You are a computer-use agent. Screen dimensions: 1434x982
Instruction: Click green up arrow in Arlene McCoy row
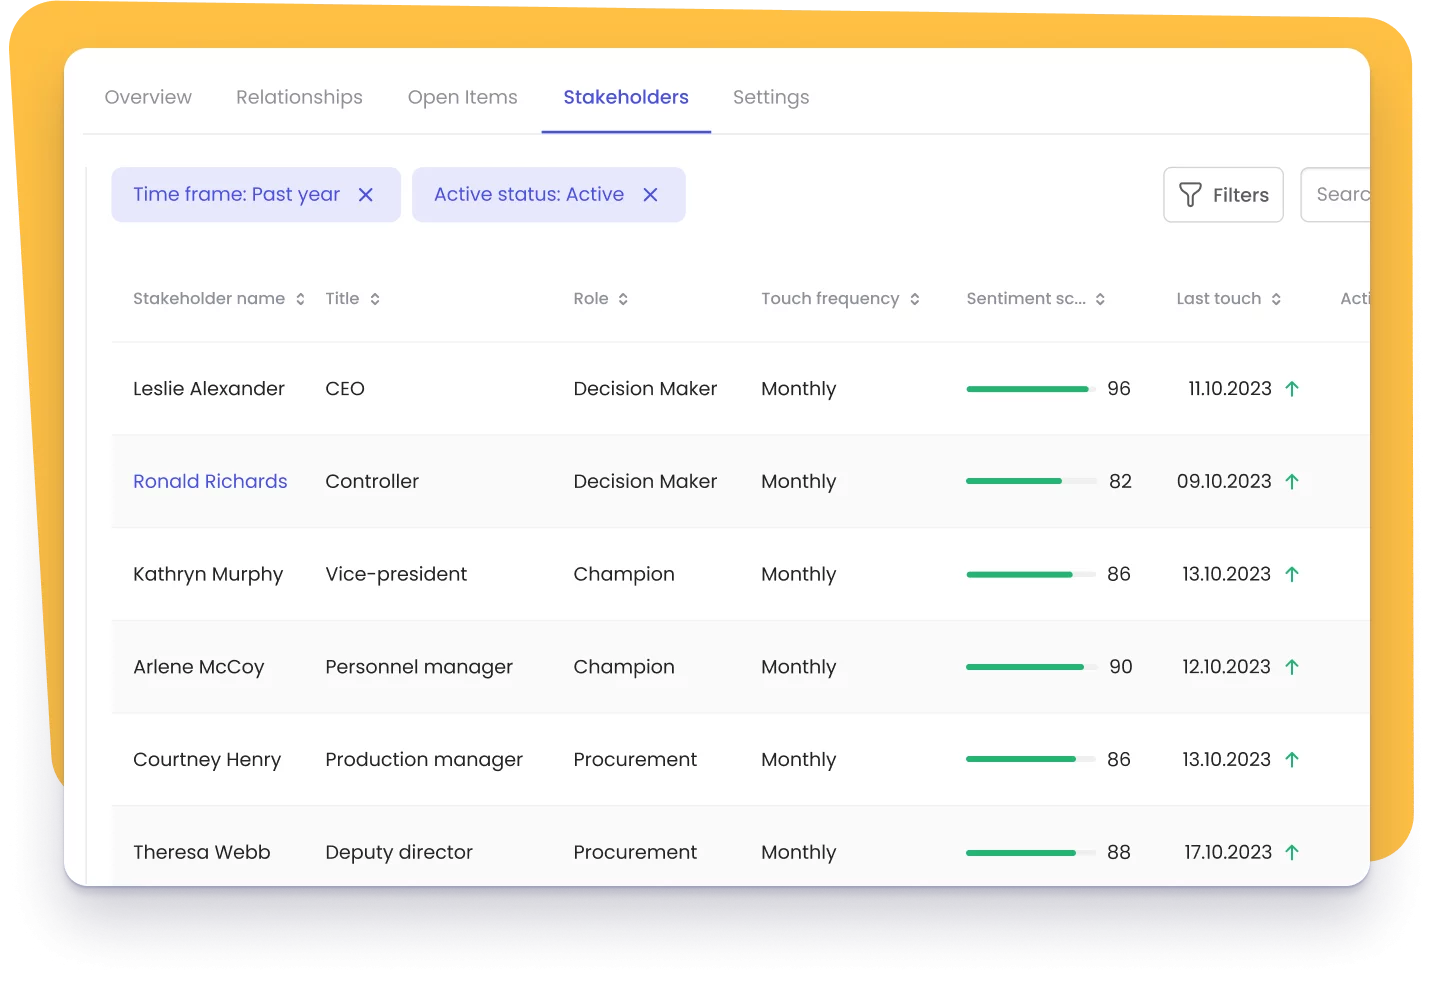[1292, 667]
